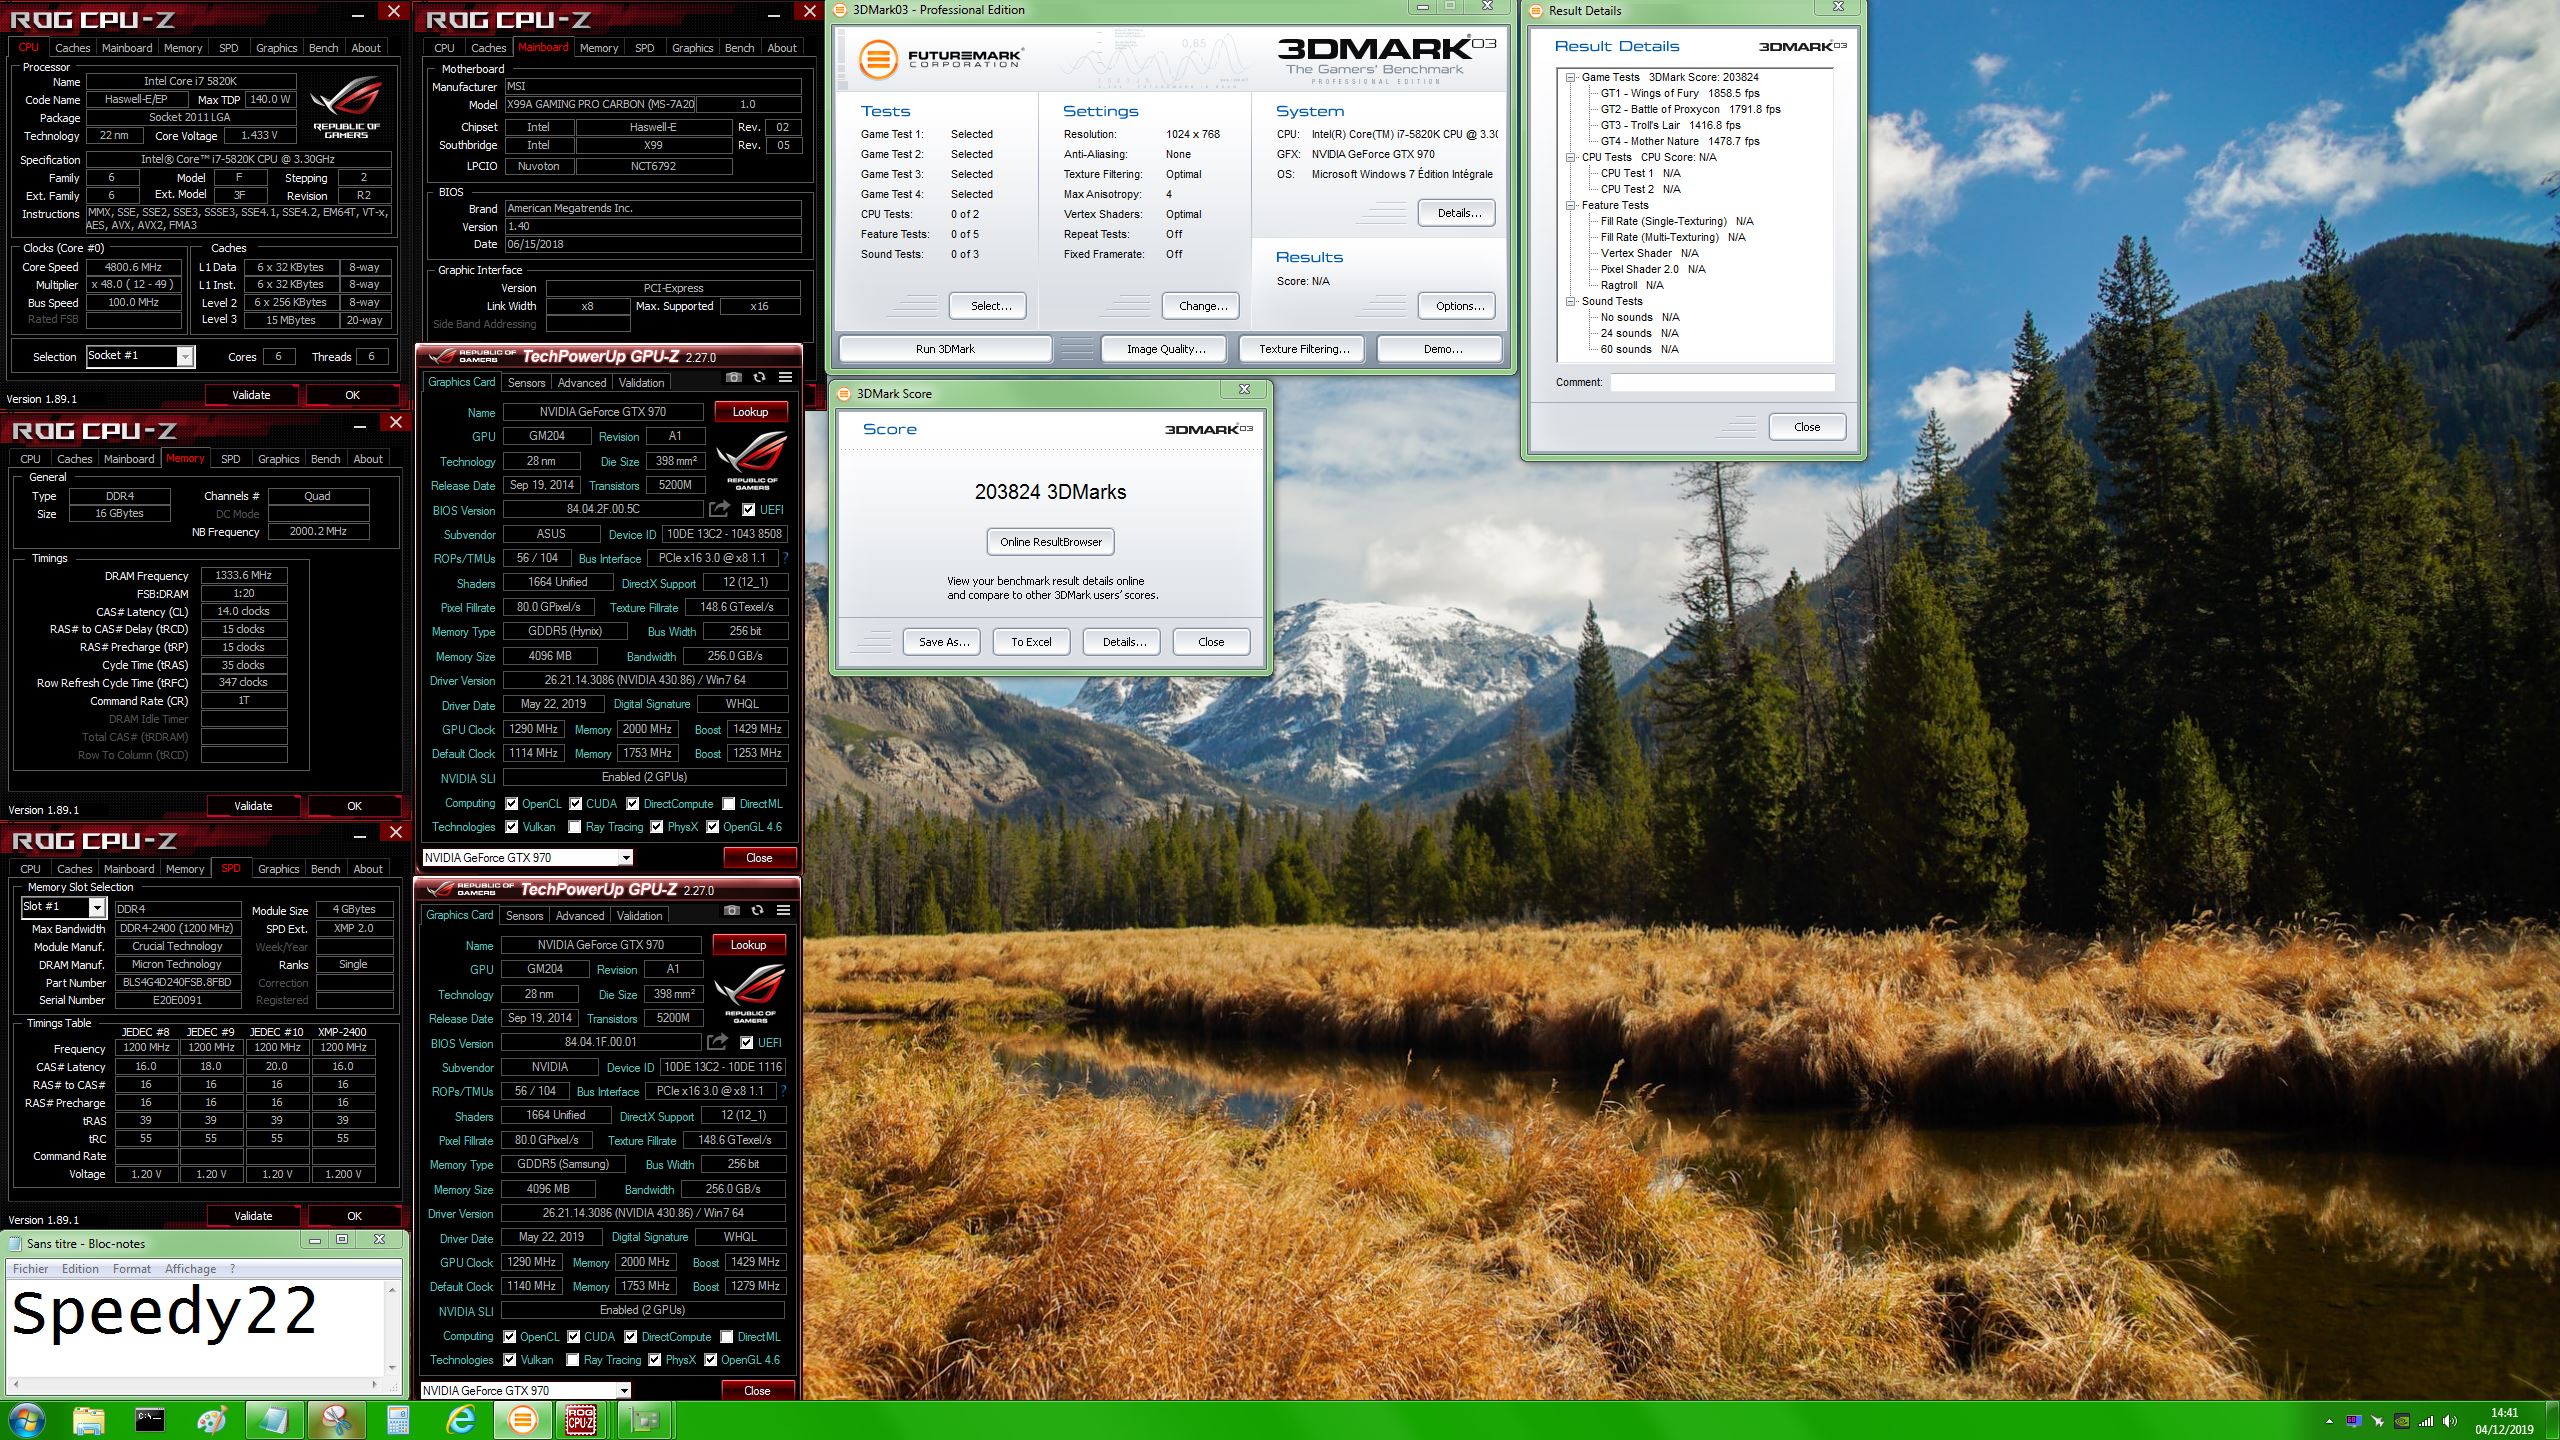This screenshot has height=1440, width=2560.
Task: Toggle DirectCompute checkbox in bottom GPU-Z
Action: click(x=631, y=1336)
